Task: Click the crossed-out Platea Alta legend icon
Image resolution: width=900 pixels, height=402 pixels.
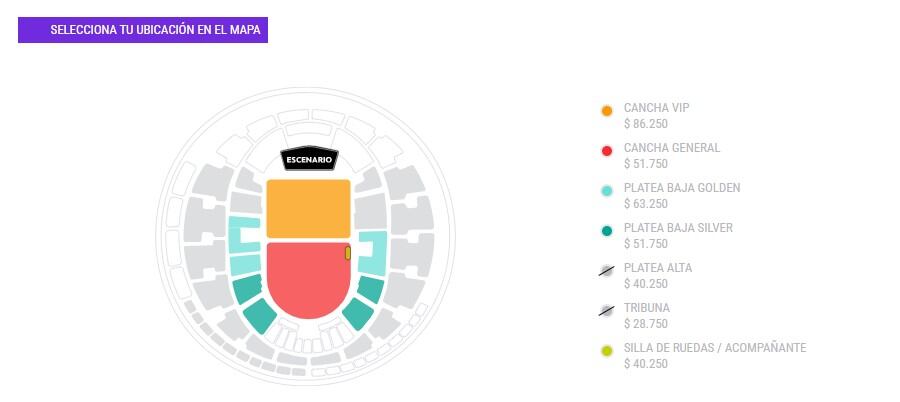Action: tap(606, 271)
